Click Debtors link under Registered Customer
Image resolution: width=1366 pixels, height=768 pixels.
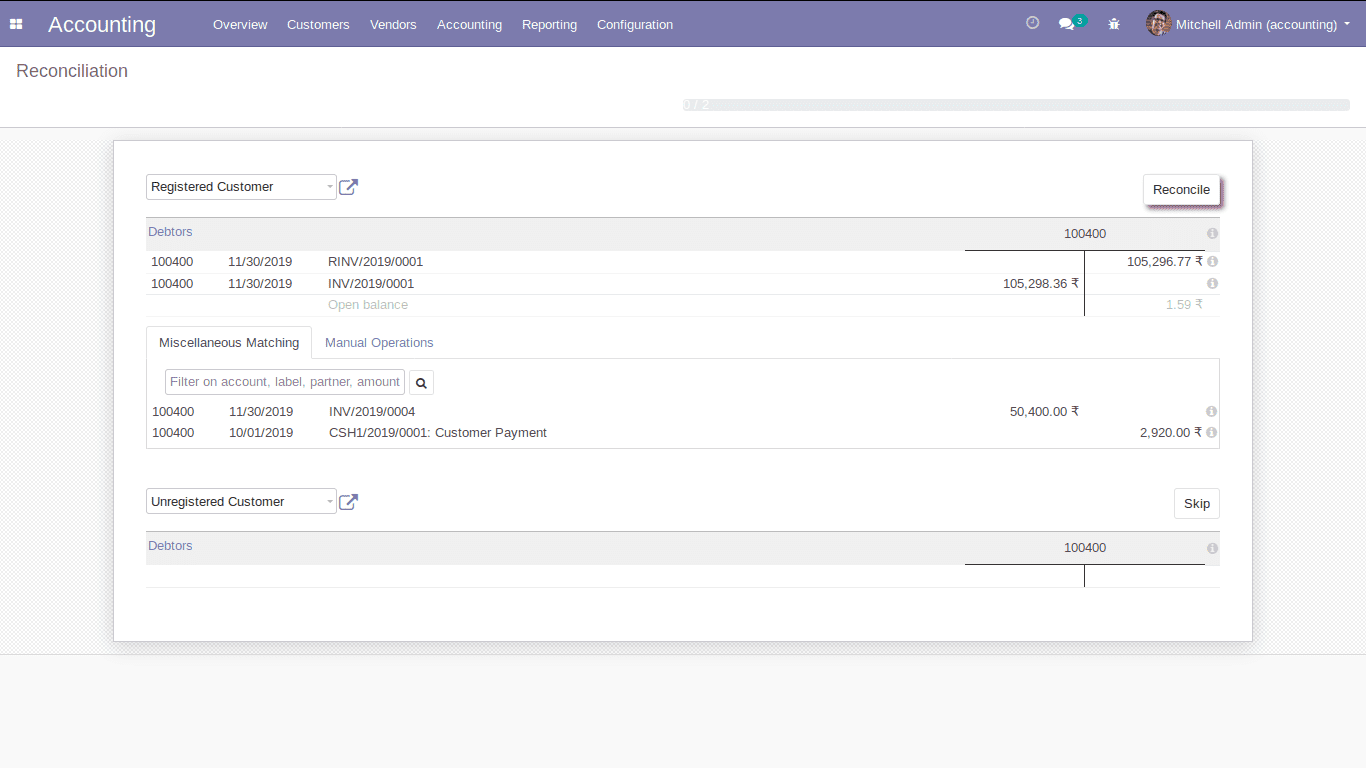point(170,232)
